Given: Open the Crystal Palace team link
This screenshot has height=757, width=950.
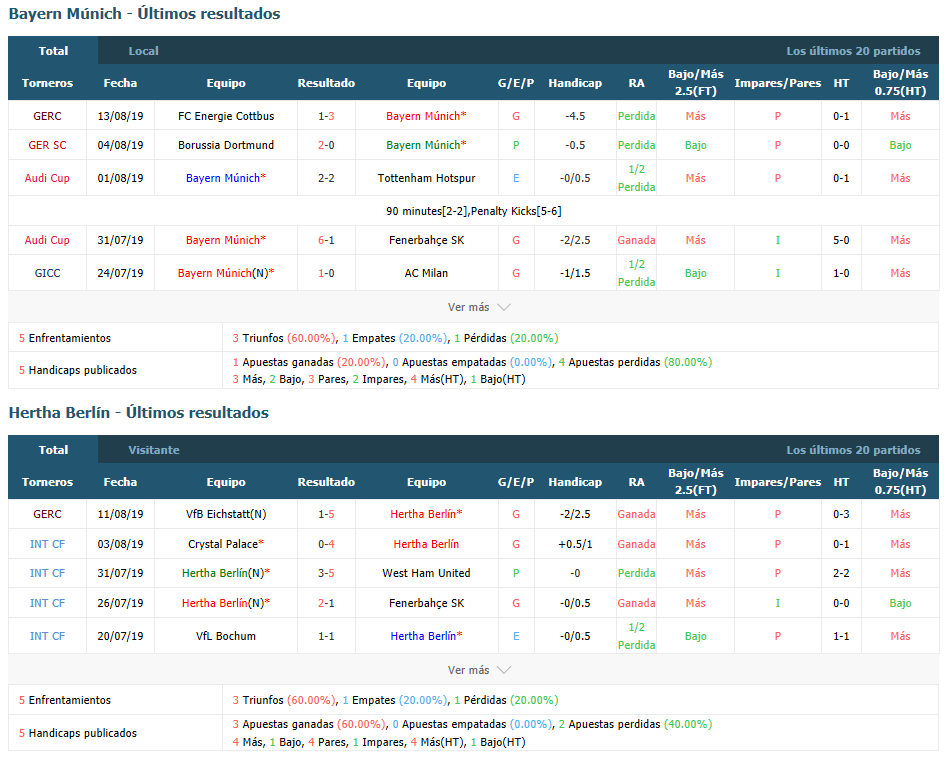Looking at the screenshot, I should 223,544.
